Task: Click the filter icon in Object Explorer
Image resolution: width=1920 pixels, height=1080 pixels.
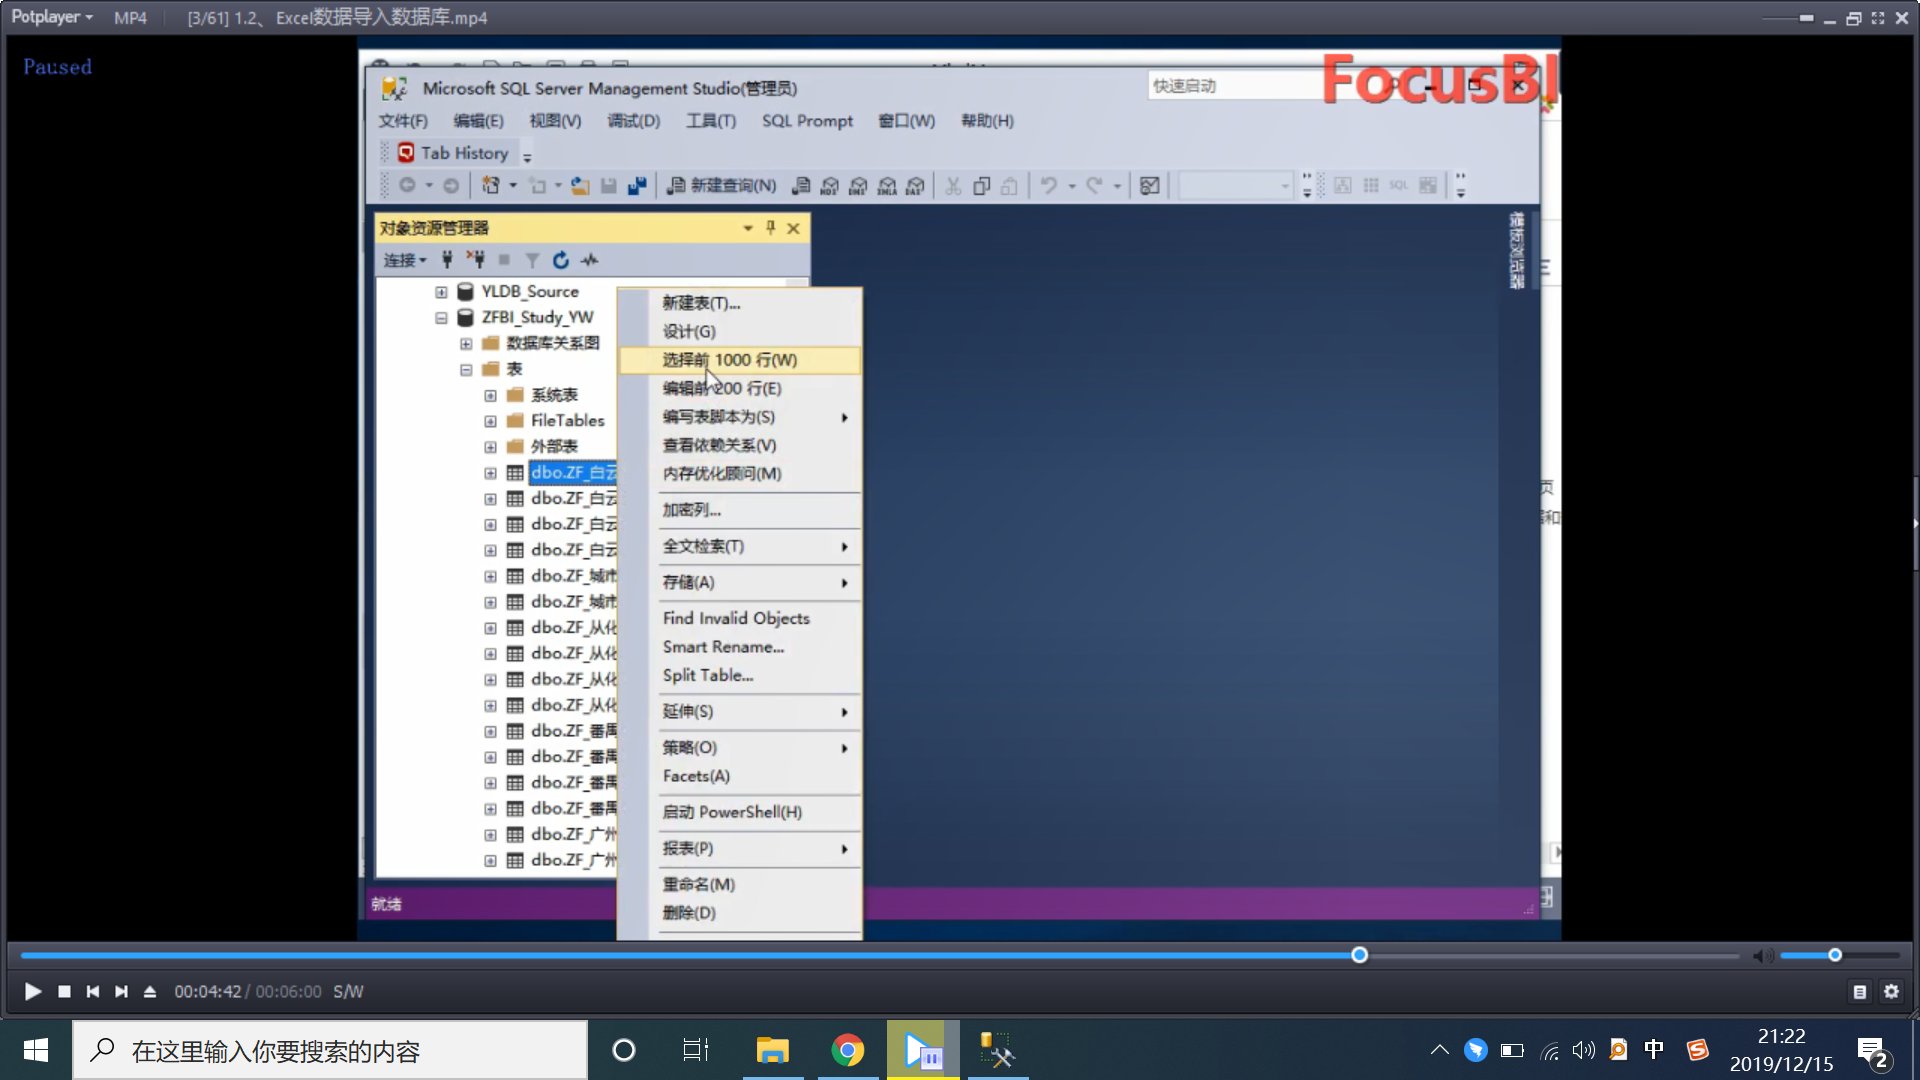Action: coord(532,260)
